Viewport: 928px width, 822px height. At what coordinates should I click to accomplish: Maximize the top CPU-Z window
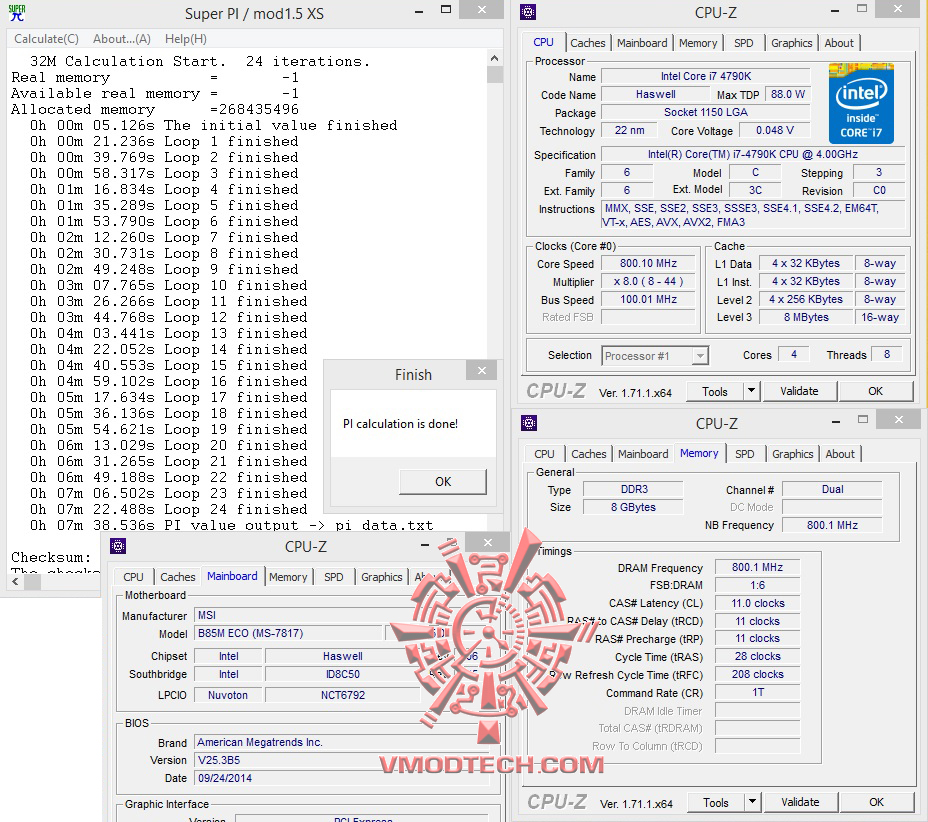(x=862, y=9)
